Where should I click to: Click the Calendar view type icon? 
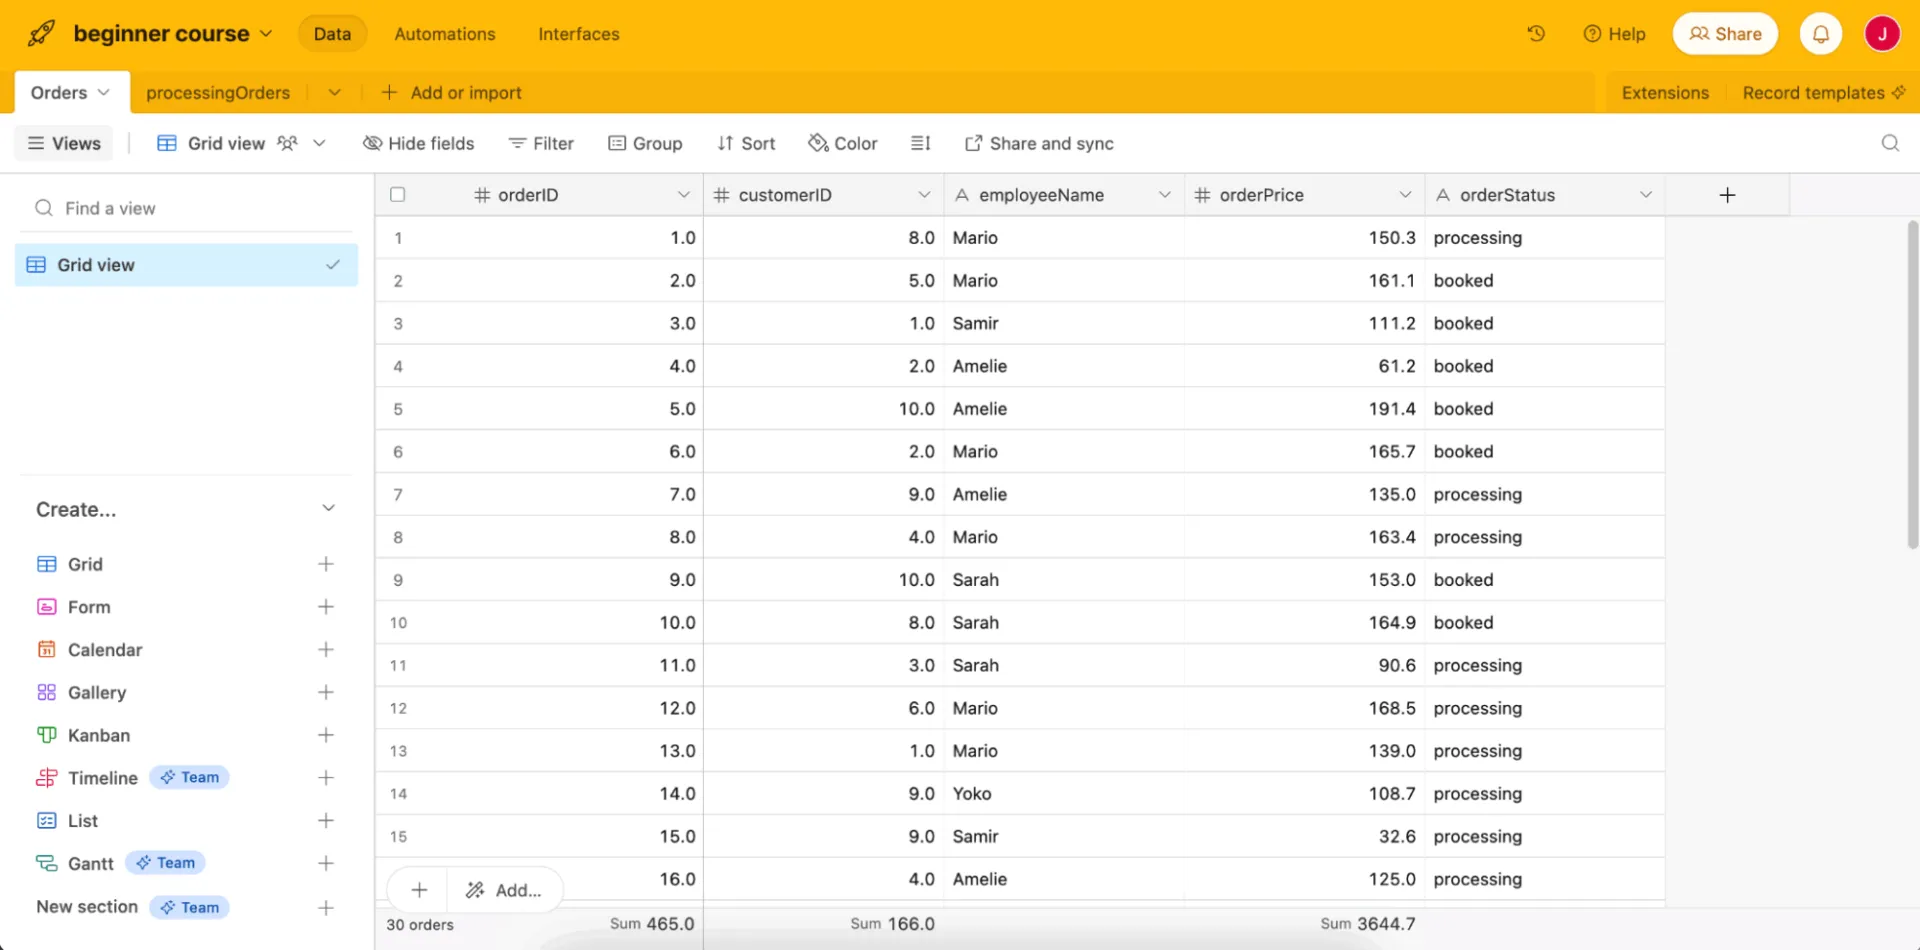(46, 650)
